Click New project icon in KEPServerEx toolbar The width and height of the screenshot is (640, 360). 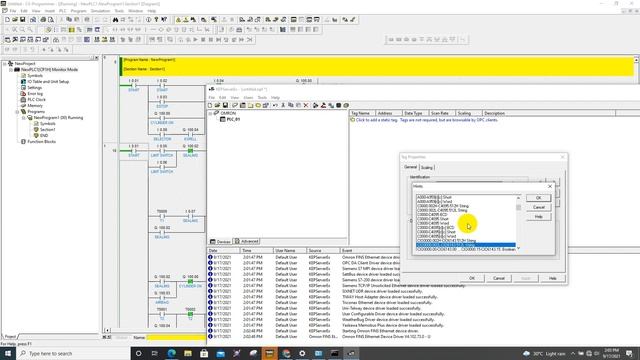click(210, 105)
